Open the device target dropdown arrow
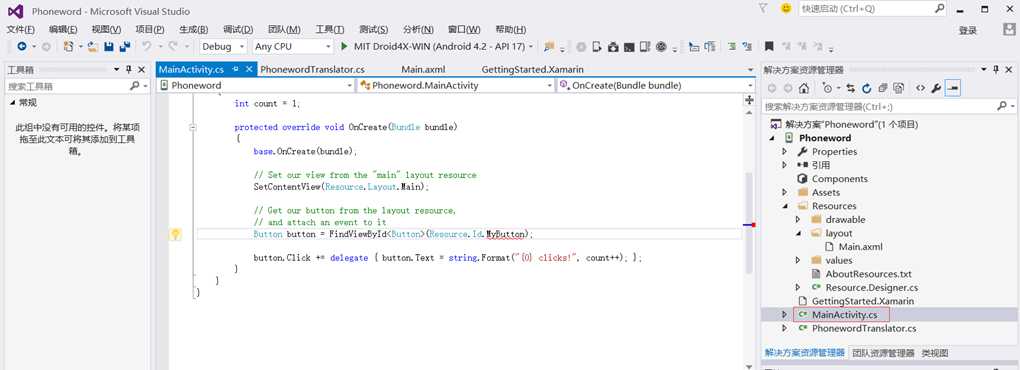Image resolution: width=1020 pixels, height=370 pixels. (531, 47)
